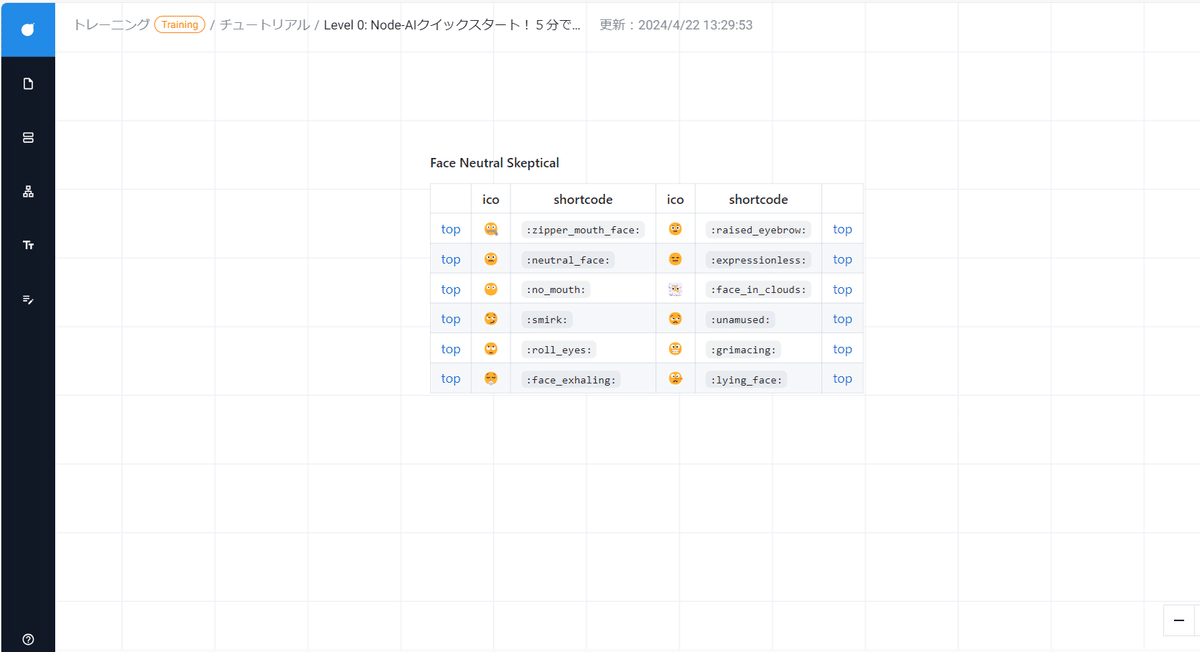The height and width of the screenshot is (652, 1200).
Task: Follow the top link right of :unamused:
Action: 843,319
